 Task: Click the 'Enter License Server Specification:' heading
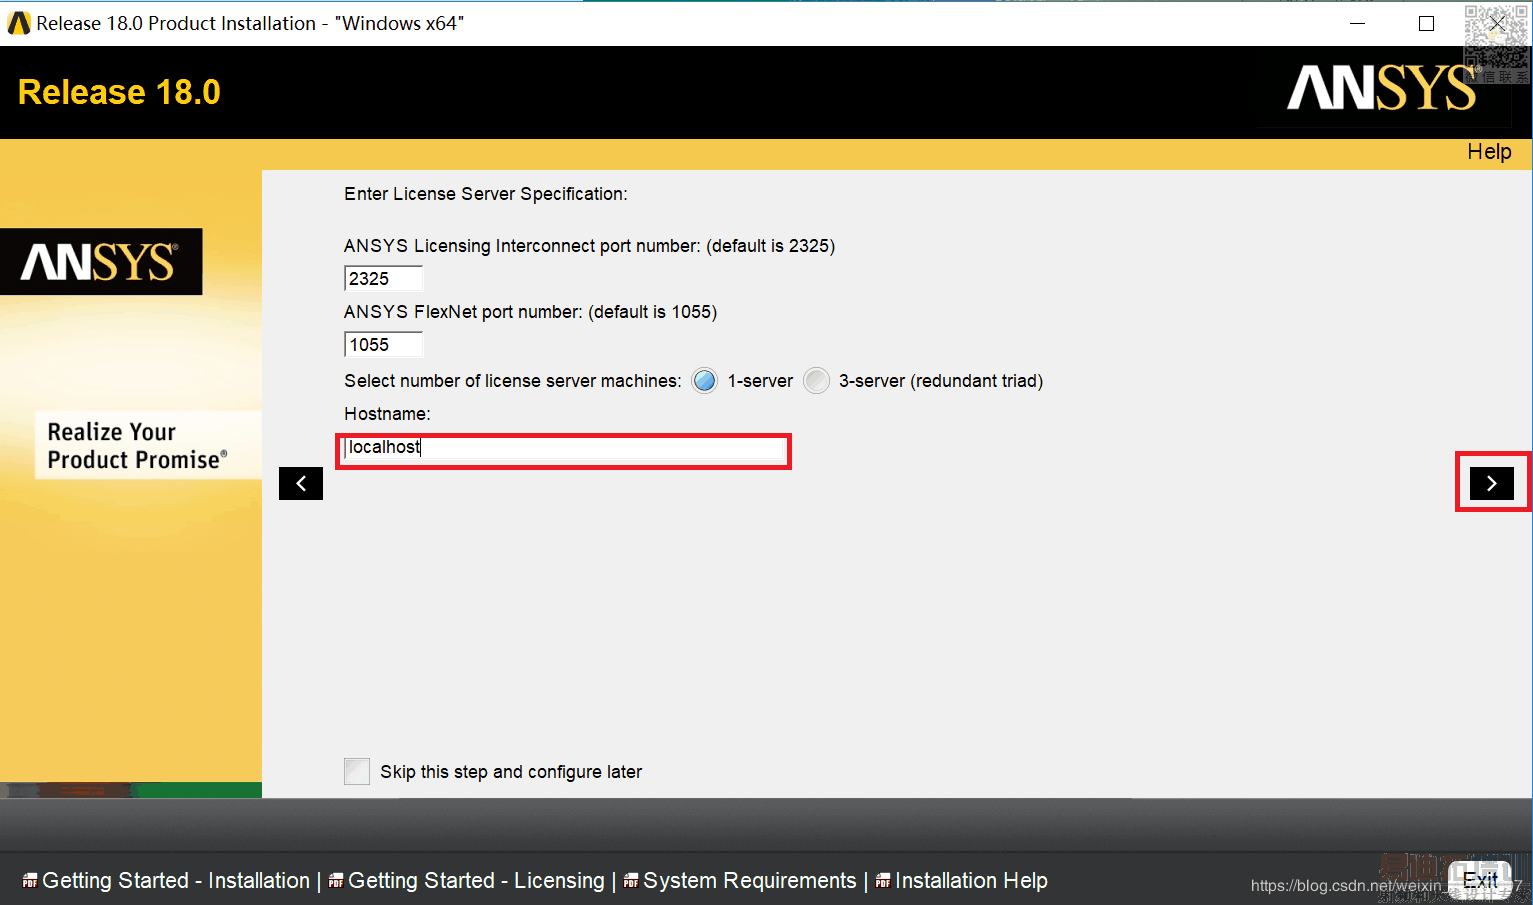[486, 194]
